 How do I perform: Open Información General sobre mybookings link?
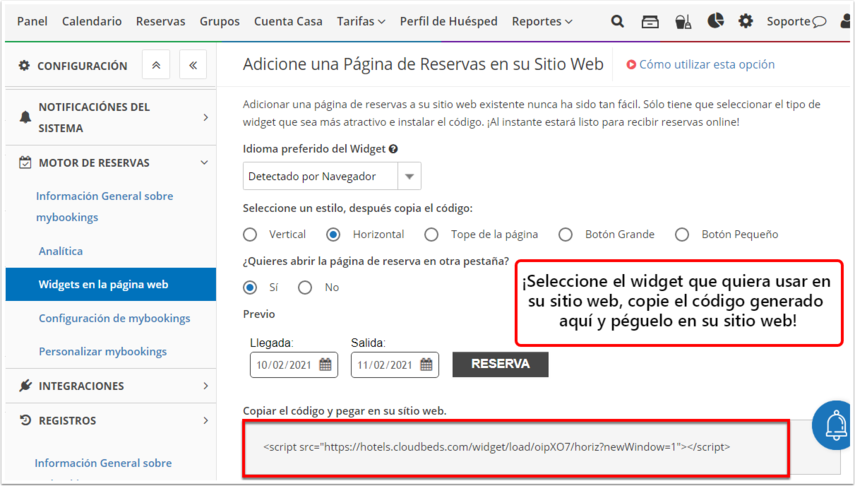[105, 206]
